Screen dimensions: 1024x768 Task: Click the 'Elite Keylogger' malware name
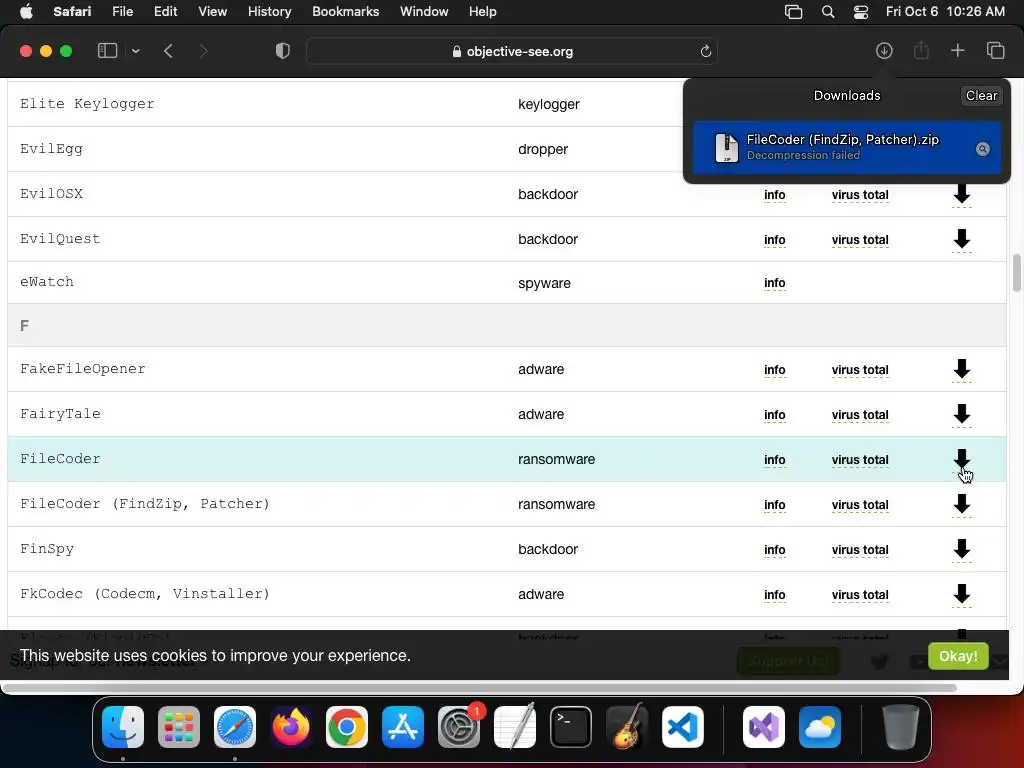click(x=87, y=104)
